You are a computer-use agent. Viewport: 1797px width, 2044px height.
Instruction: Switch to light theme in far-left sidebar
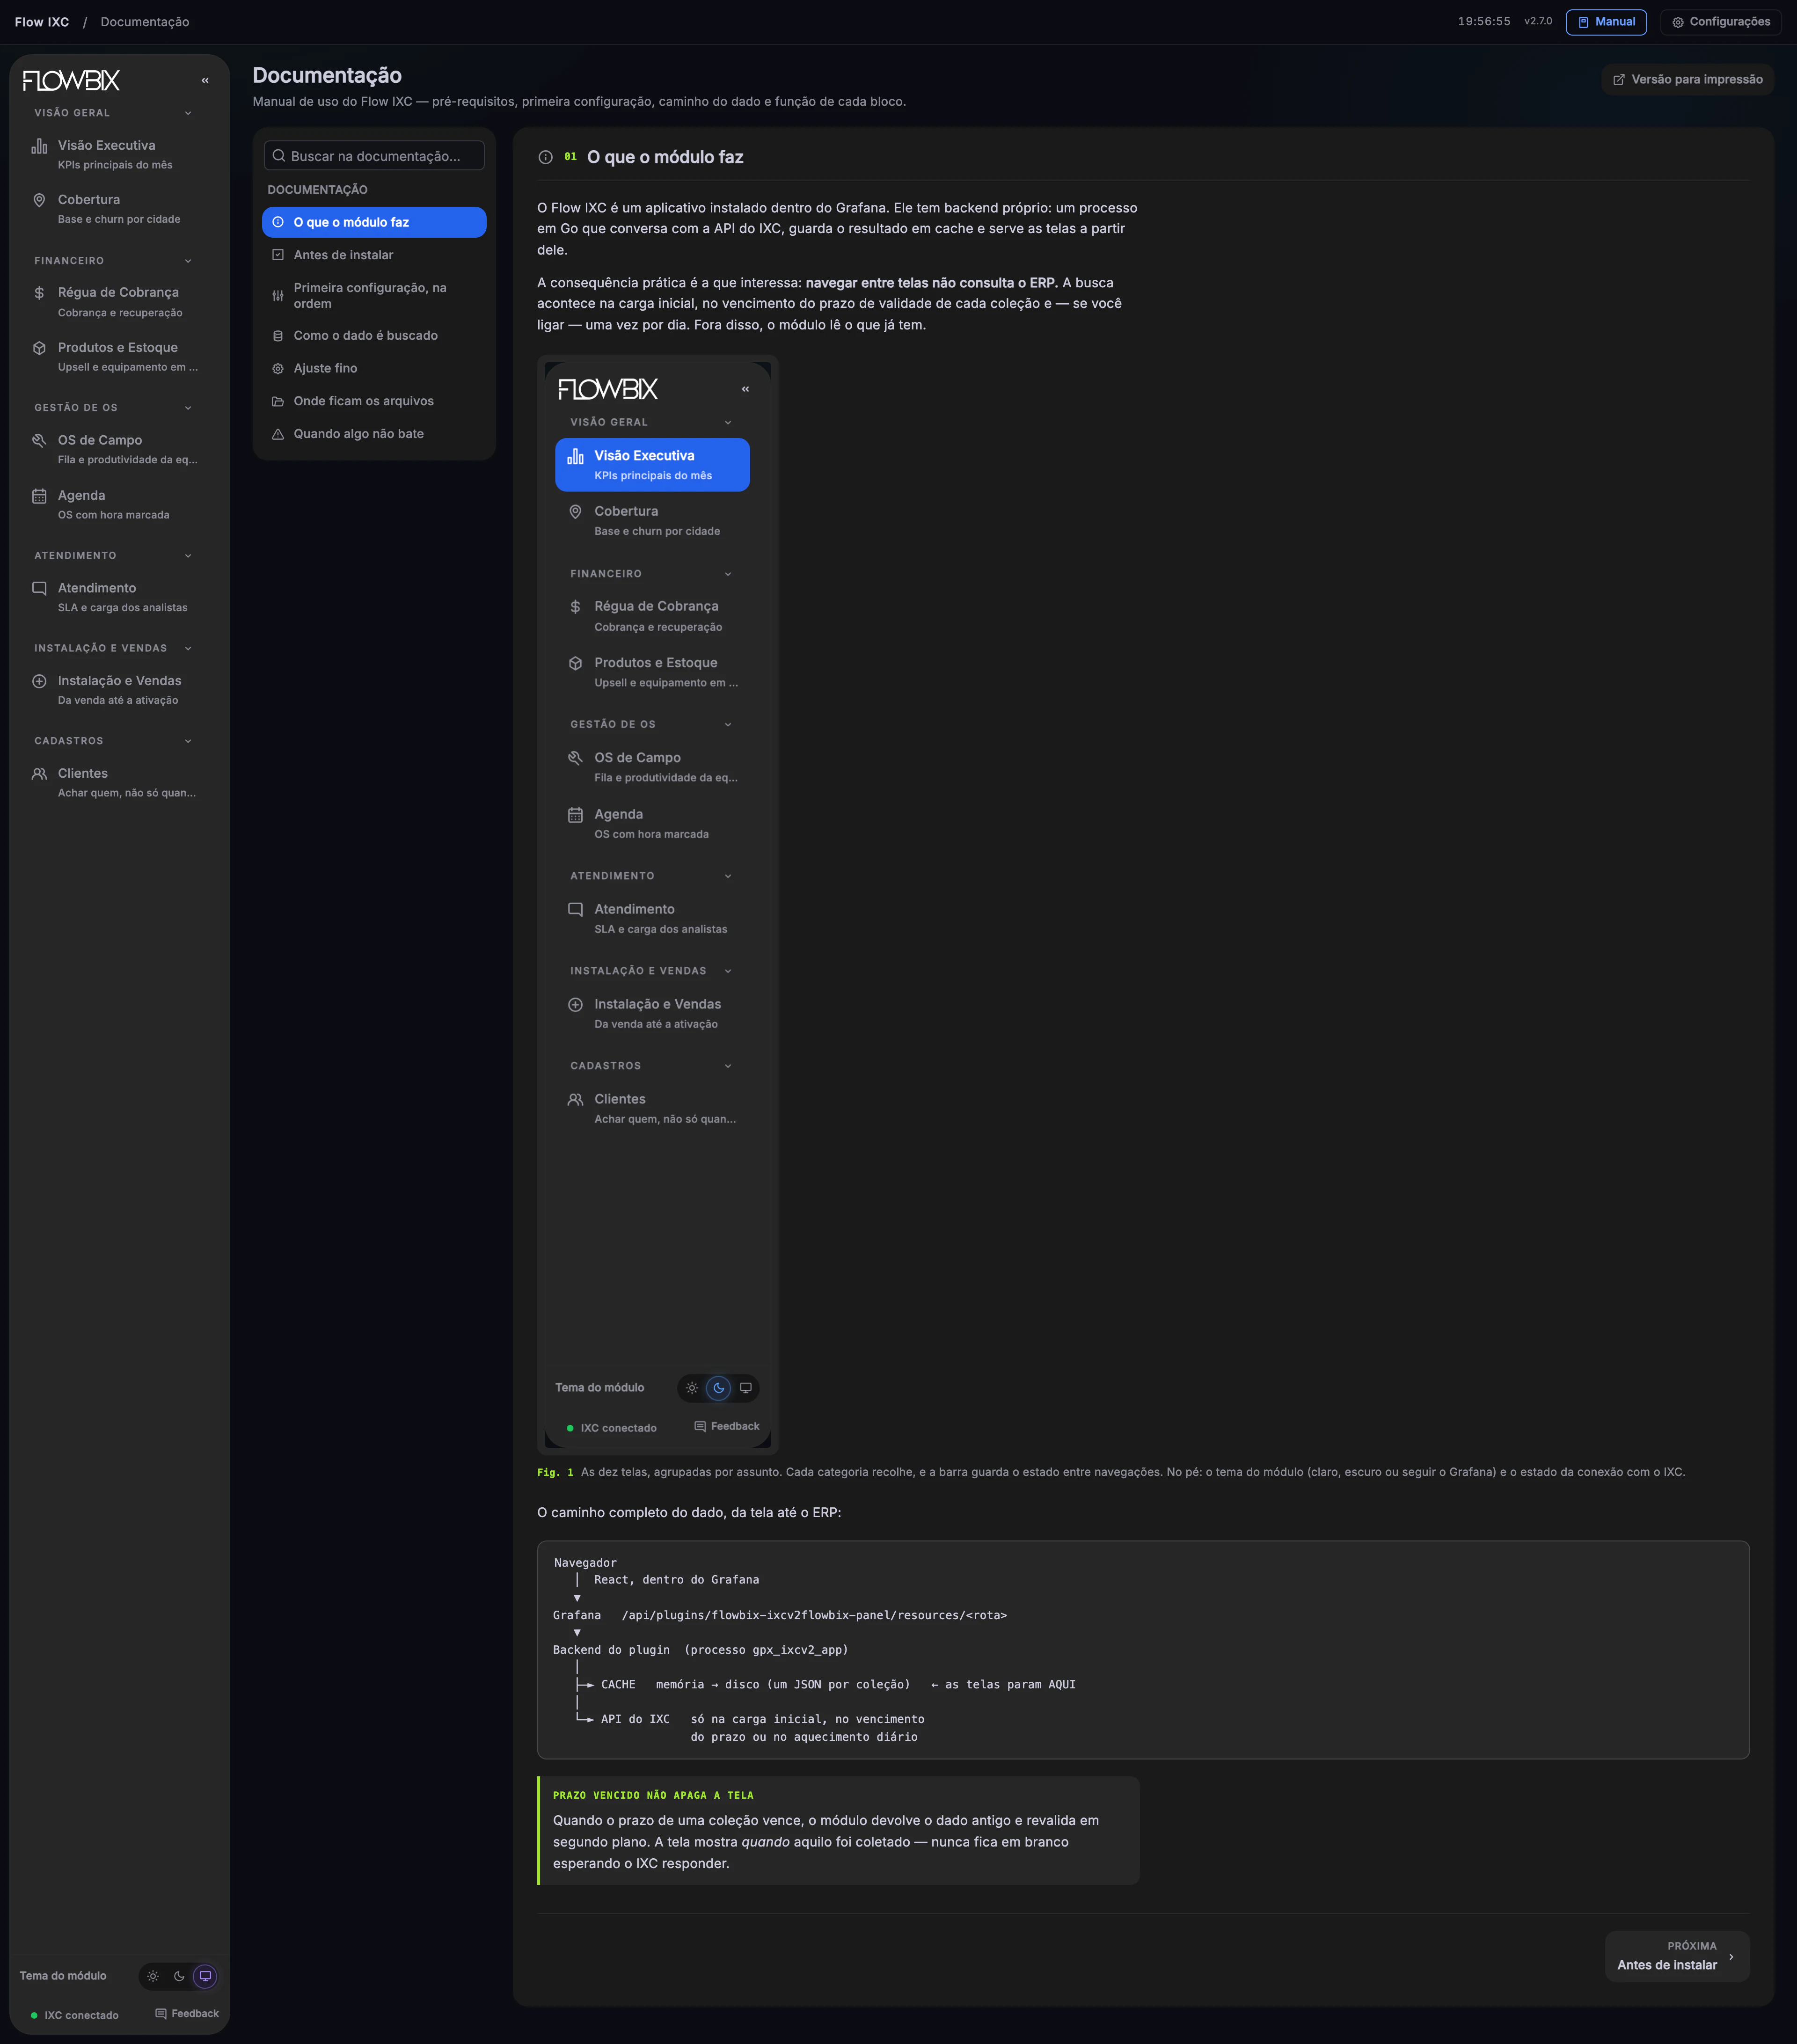point(153,1975)
